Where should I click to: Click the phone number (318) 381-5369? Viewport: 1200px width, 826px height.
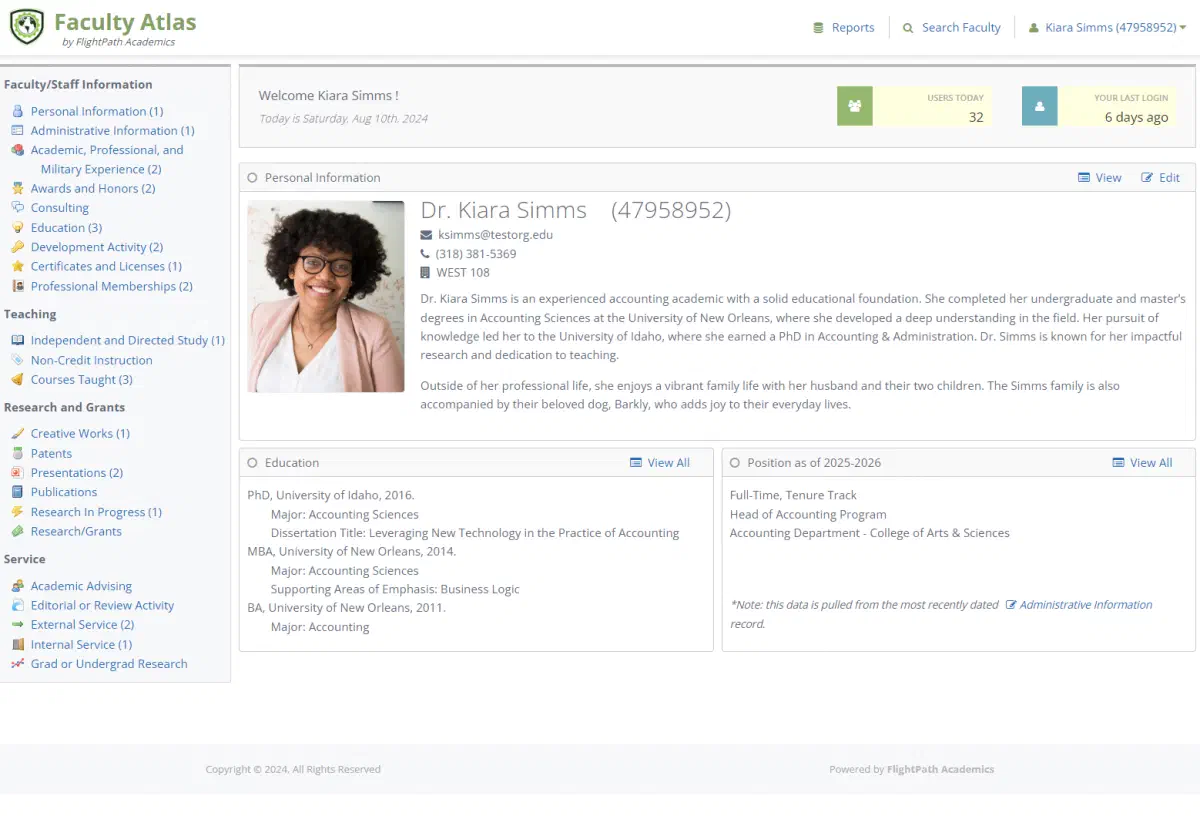tap(476, 254)
